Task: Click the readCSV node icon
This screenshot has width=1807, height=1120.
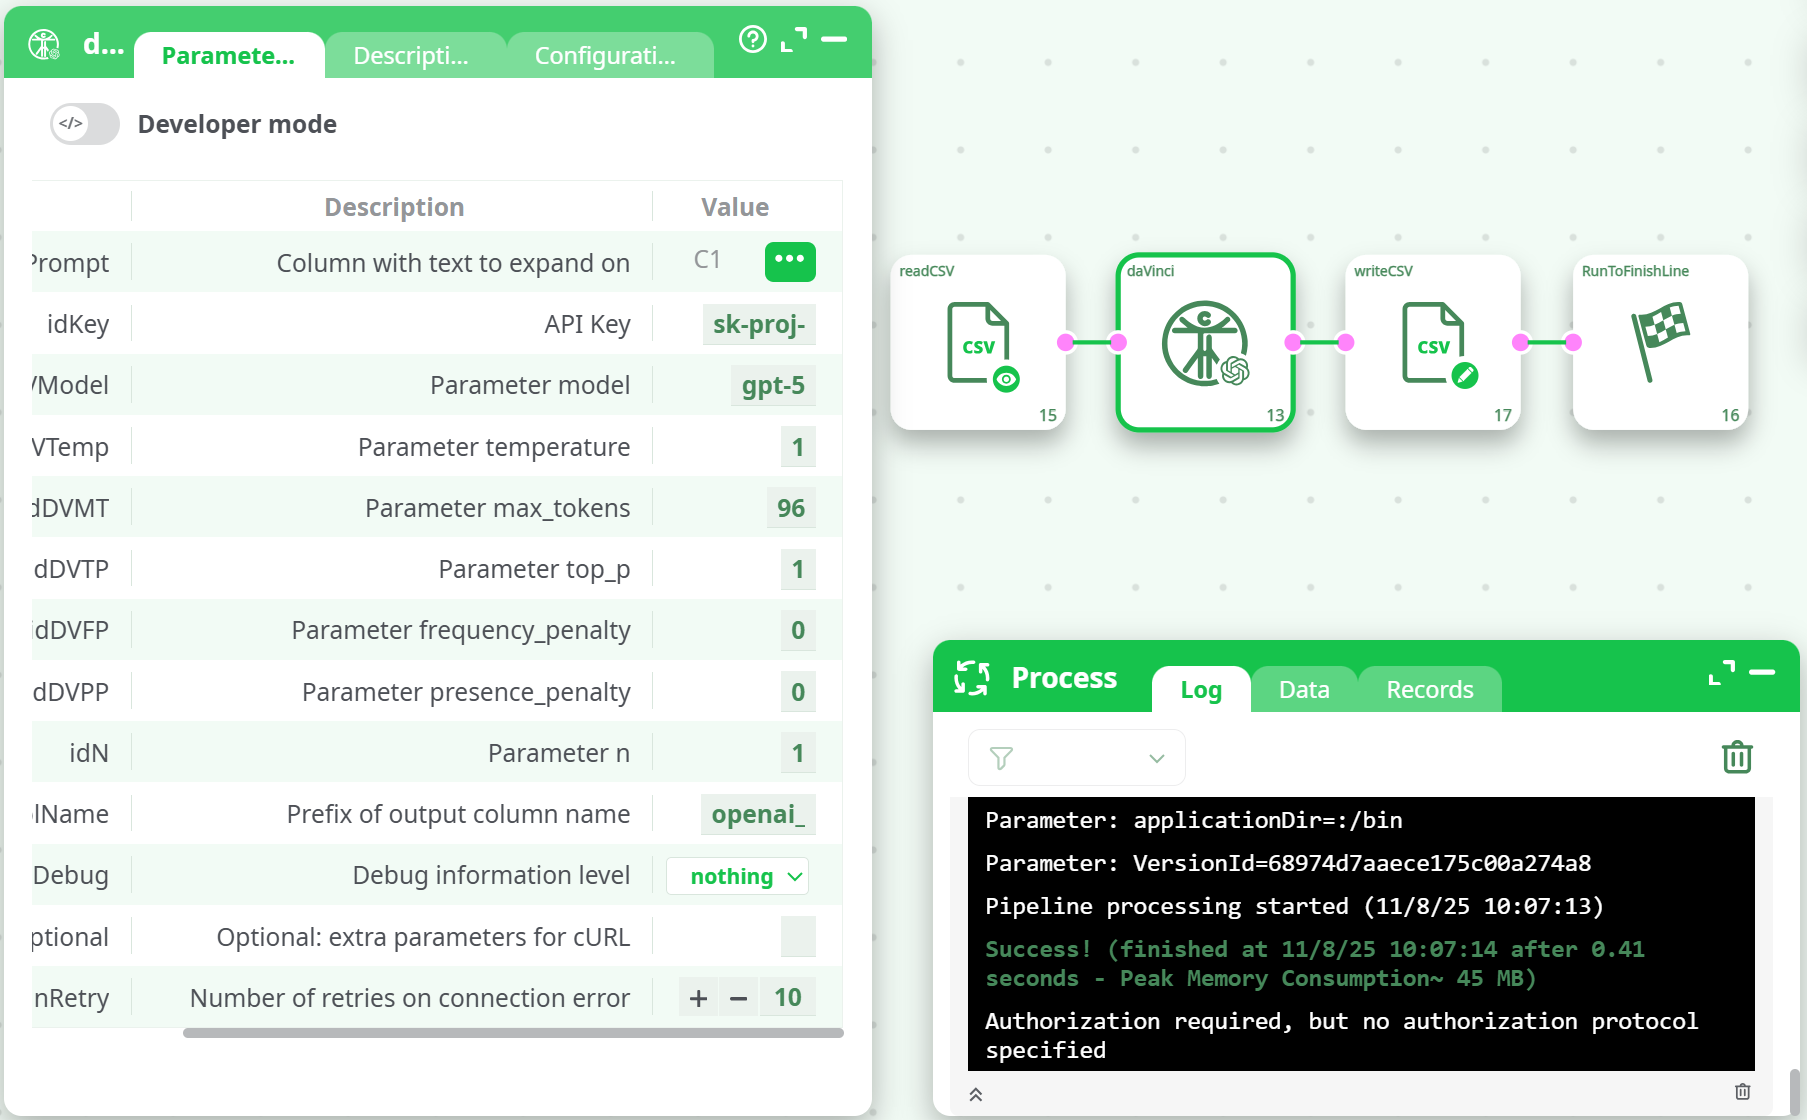Action: 978,343
